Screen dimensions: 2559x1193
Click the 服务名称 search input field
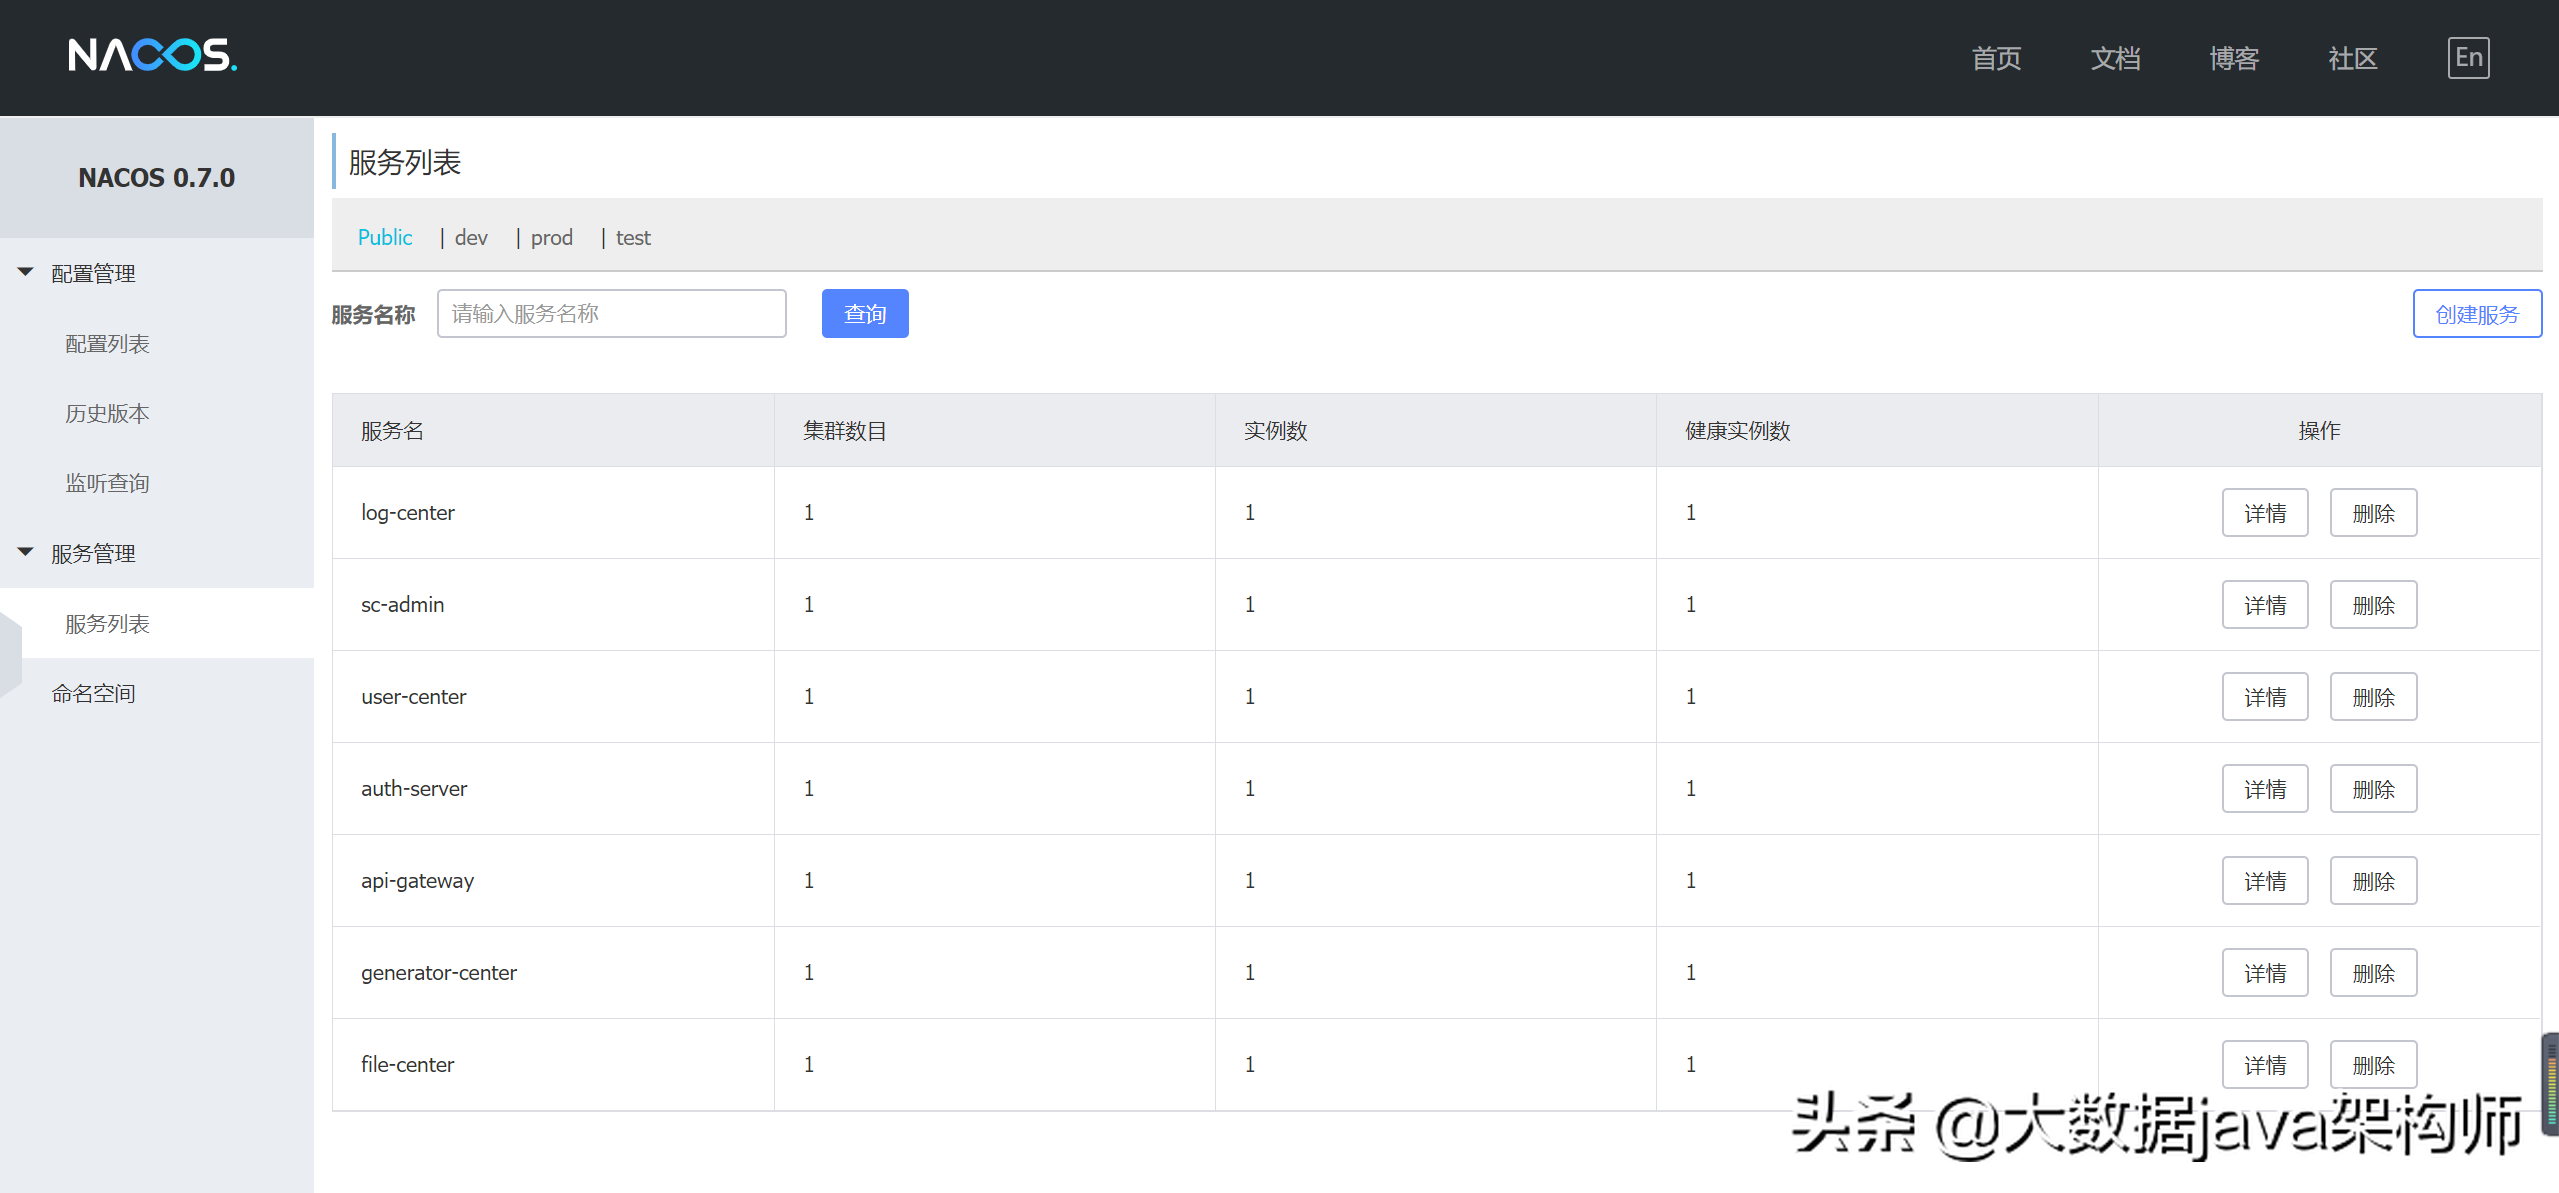pos(611,314)
